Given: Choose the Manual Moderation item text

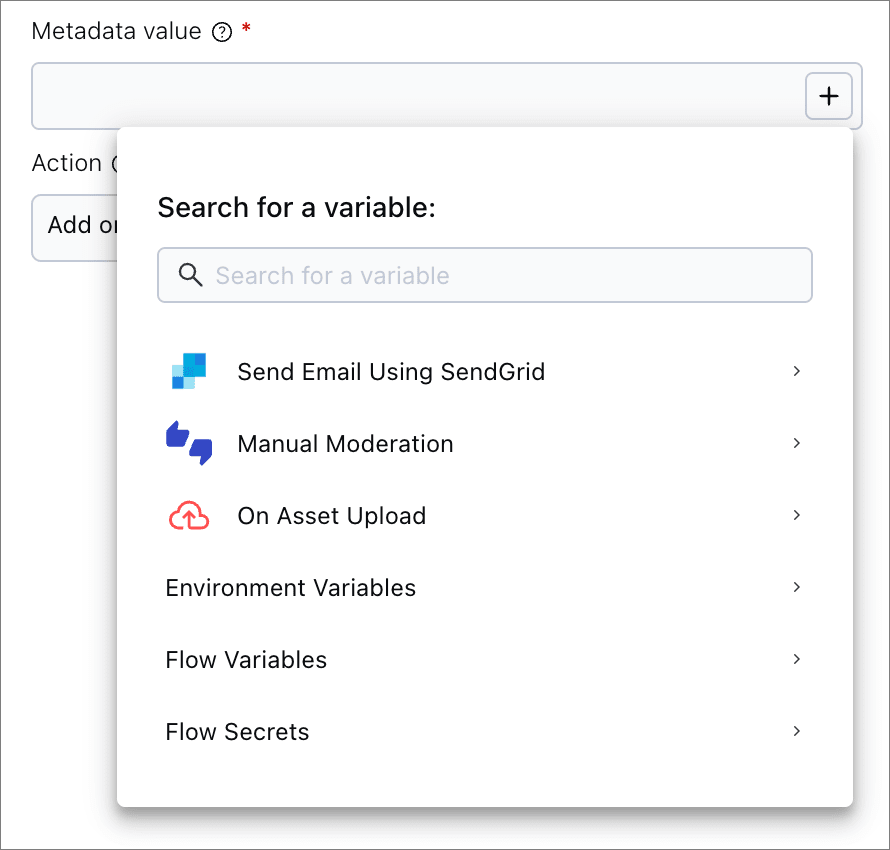Looking at the screenshot, I should pos(345,444).
